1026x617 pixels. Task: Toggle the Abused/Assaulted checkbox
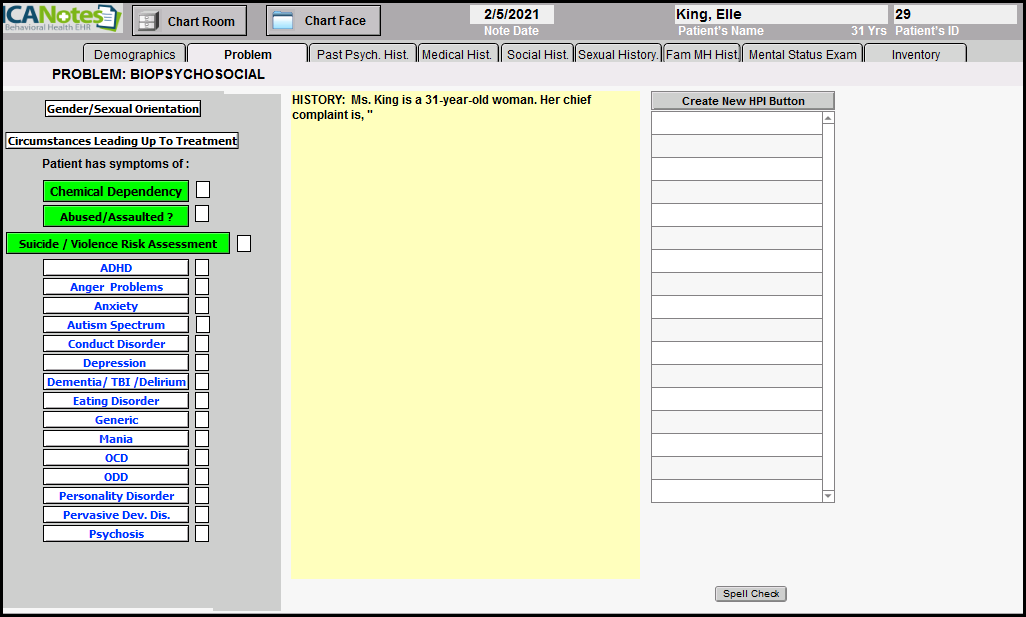coord(202,214)
